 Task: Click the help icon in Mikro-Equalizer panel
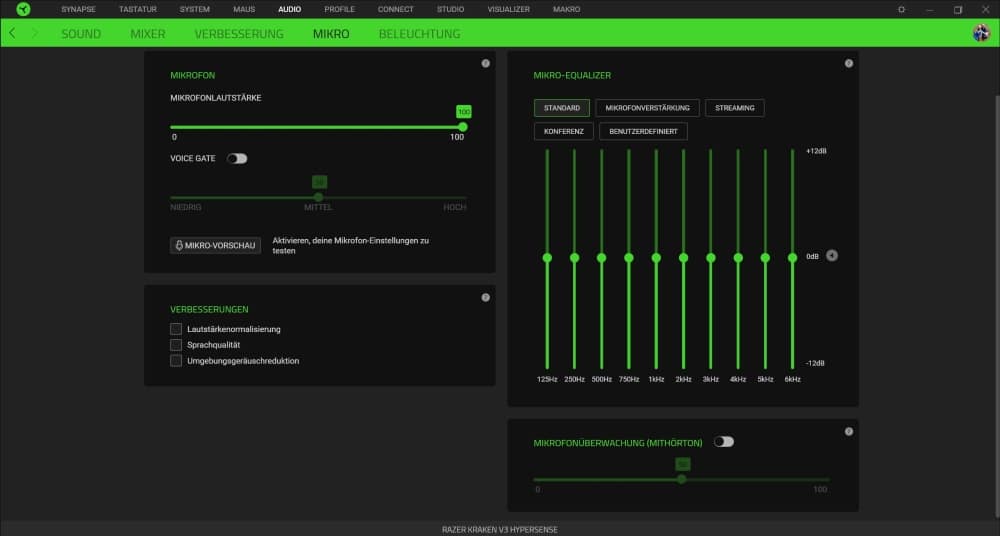(848, 63)
